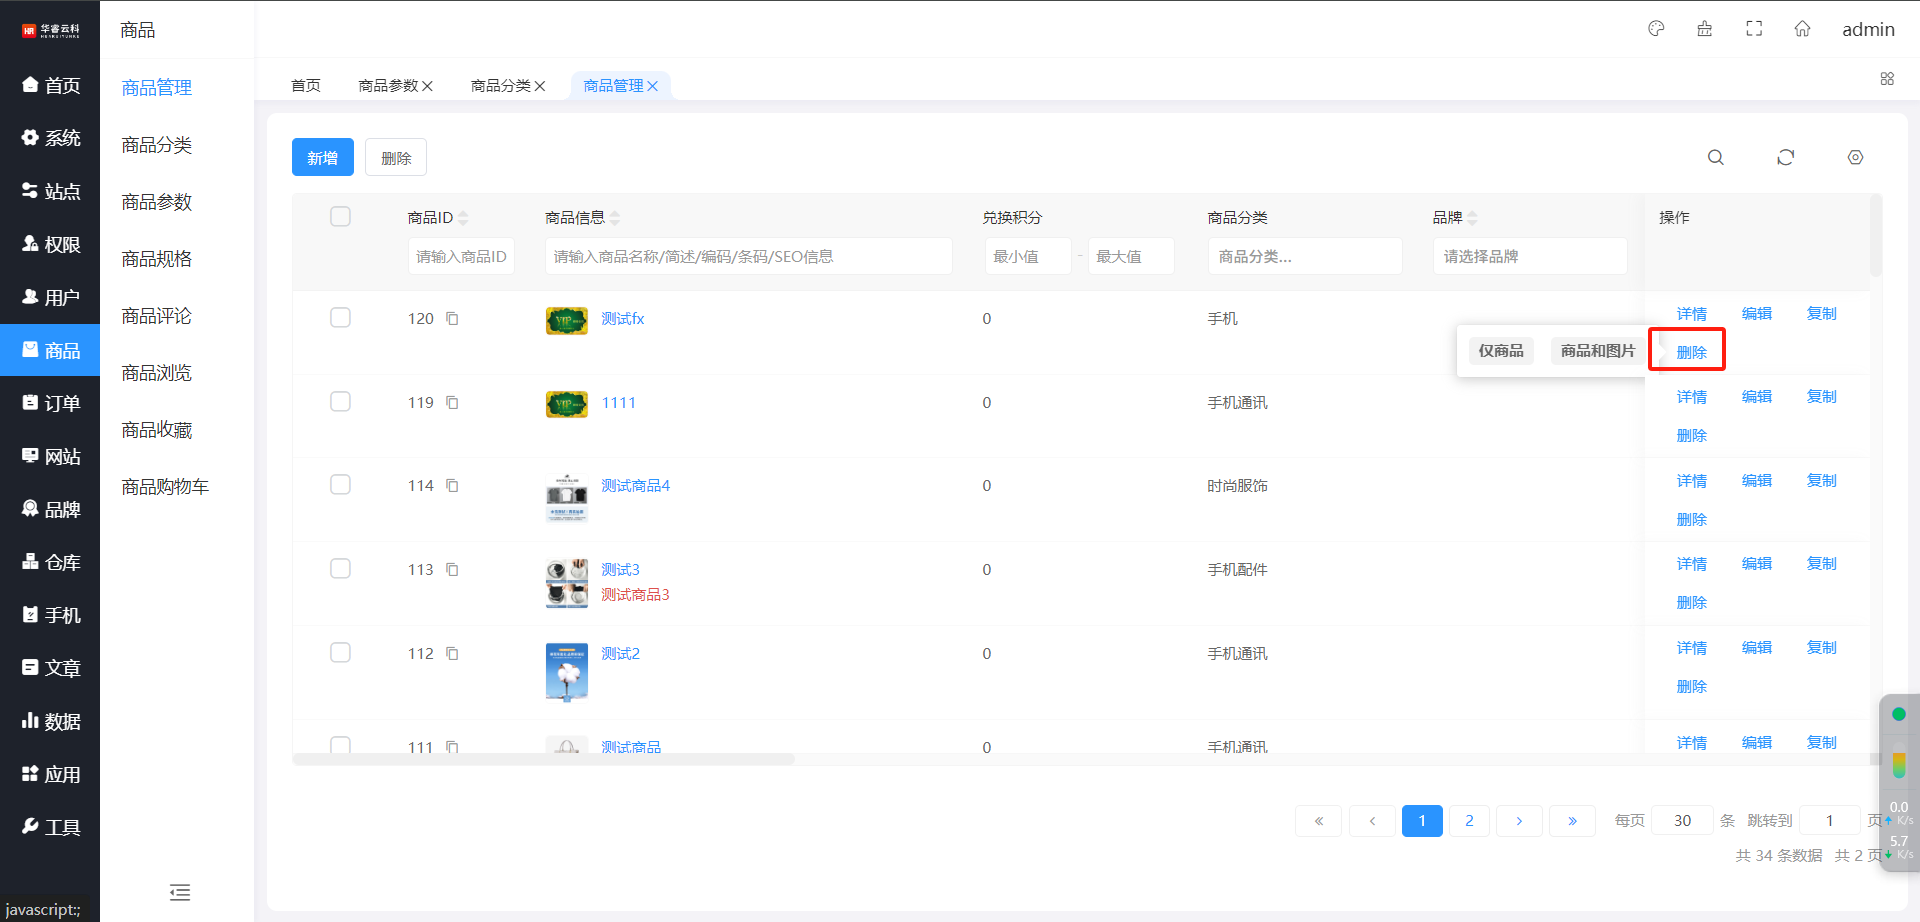
Task: Open 商品规格 in the side menu
Action: click(156, 259)
